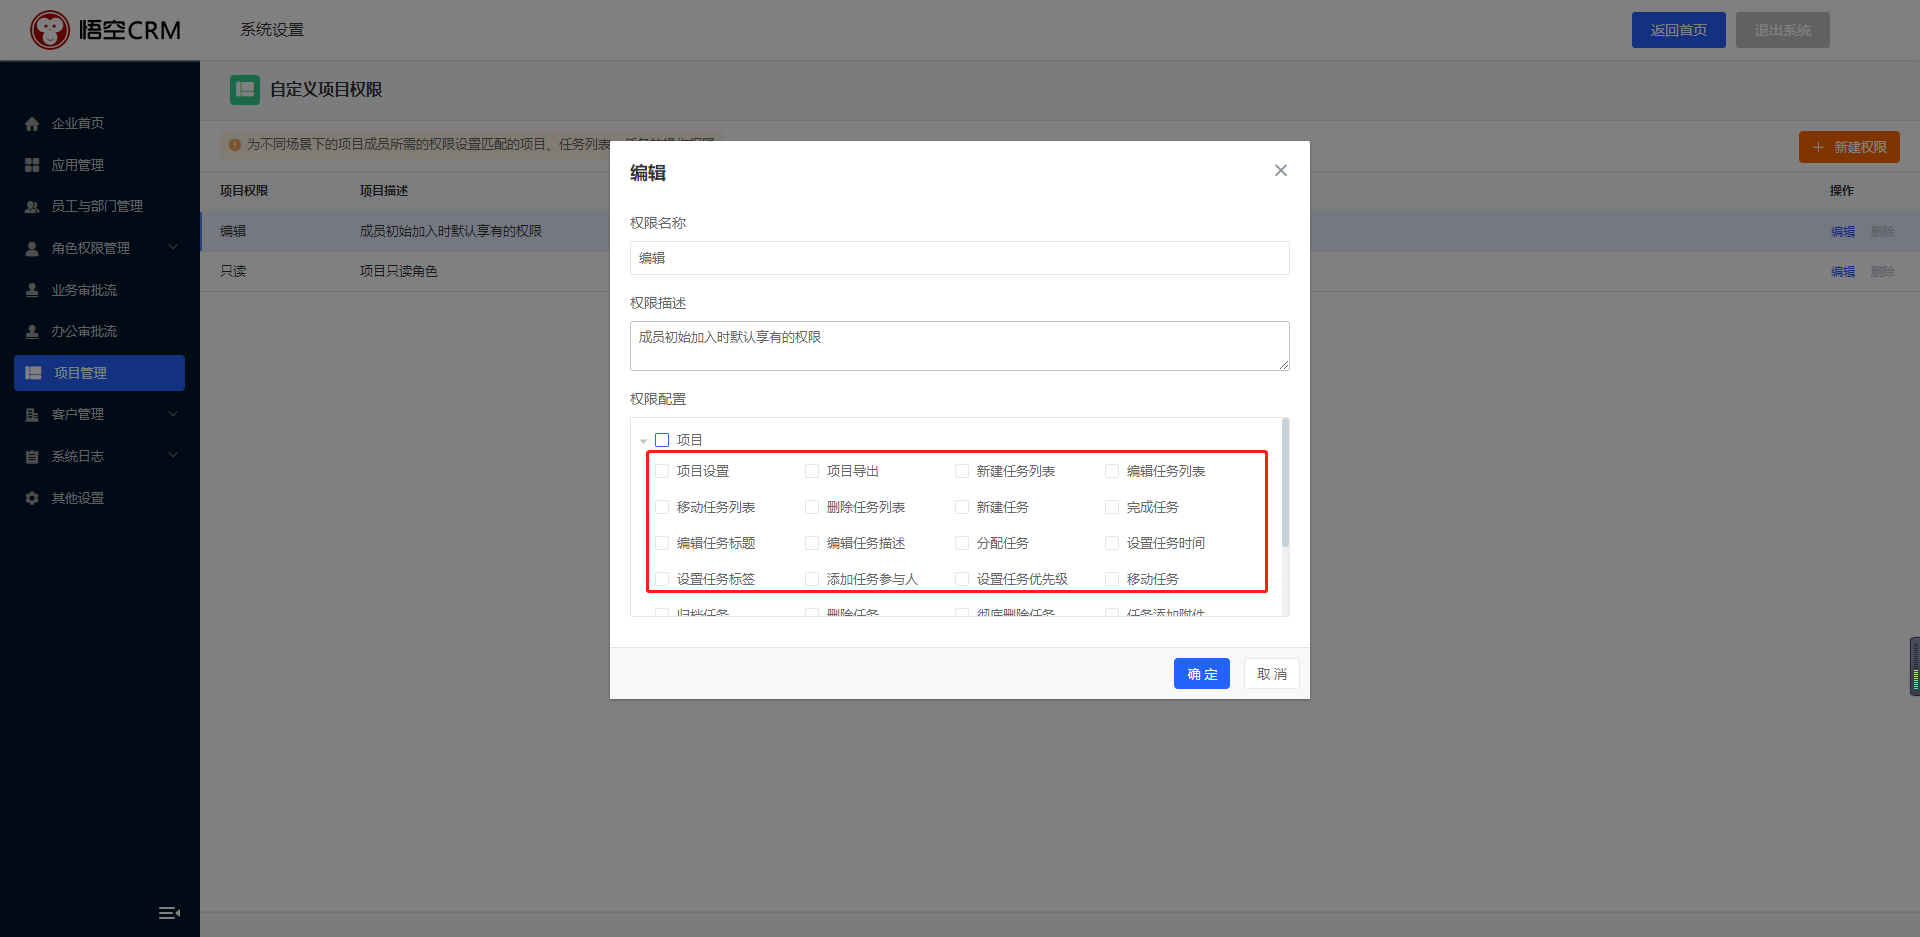Check the 新建任务 permission

tap(962, 507)
